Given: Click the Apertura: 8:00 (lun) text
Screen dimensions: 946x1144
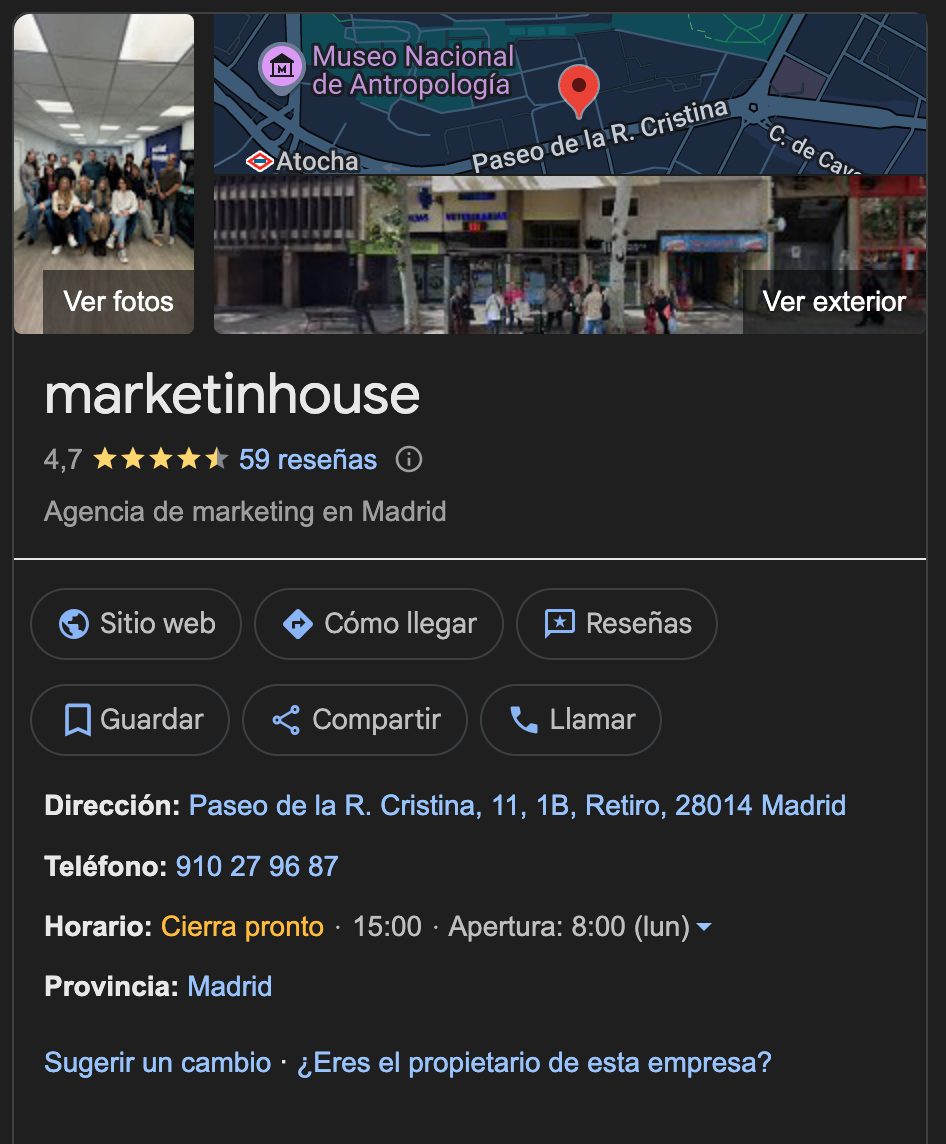Looking at the screenshot, I should 569,927.
